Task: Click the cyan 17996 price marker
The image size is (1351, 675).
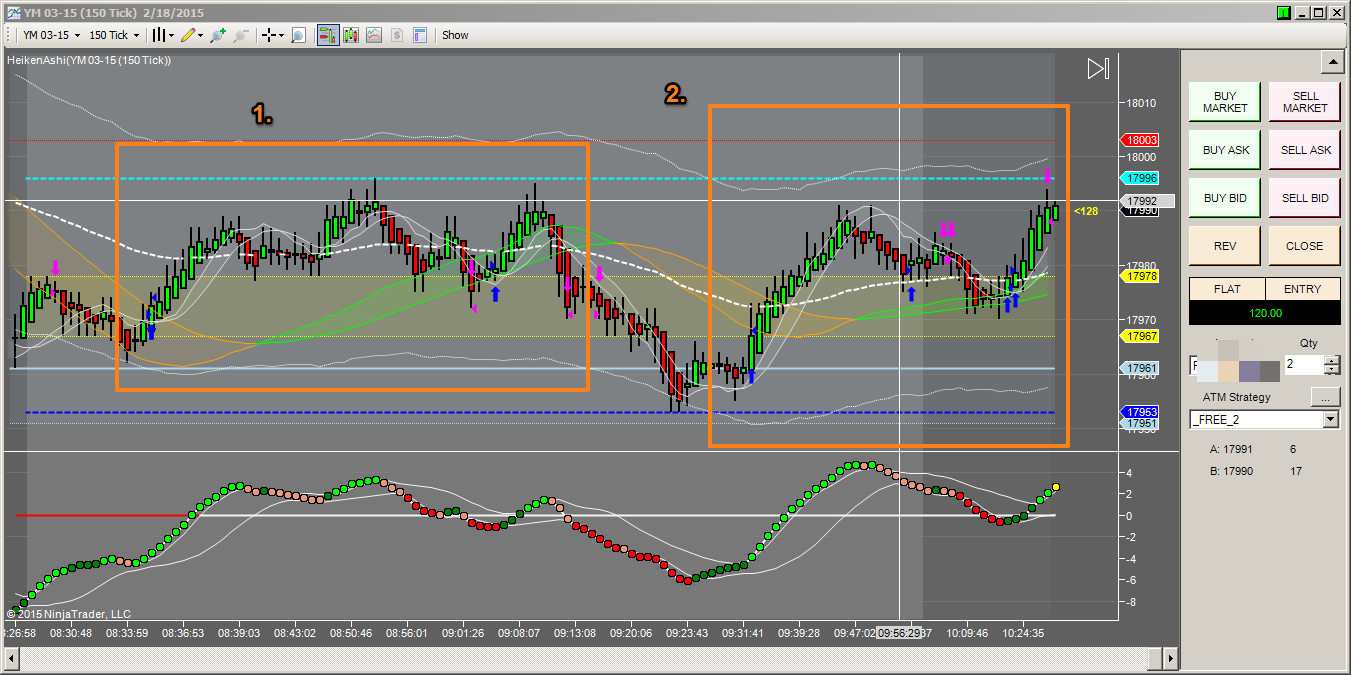Action: click(x=1141, y=178)
